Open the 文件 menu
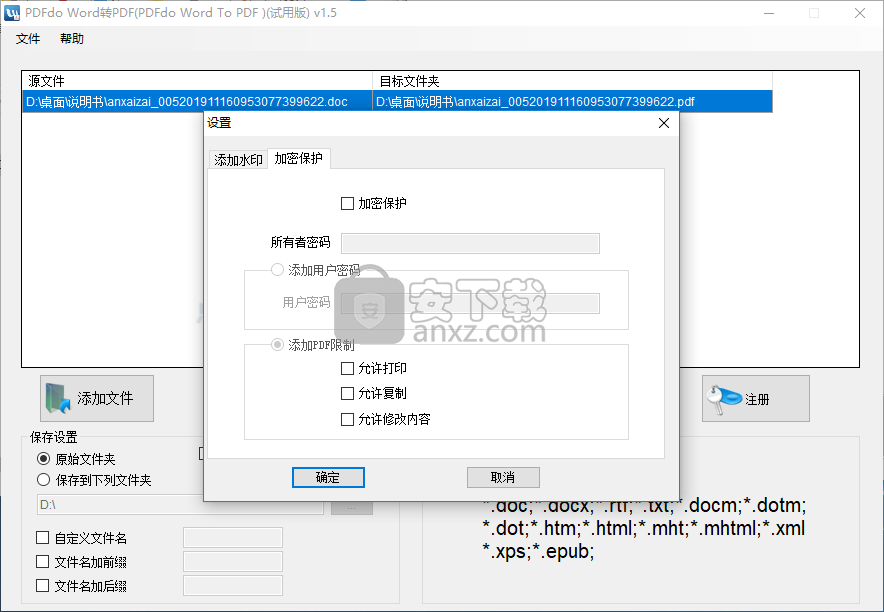The width and height of the screenshot is (884, 612). (28, 39)
